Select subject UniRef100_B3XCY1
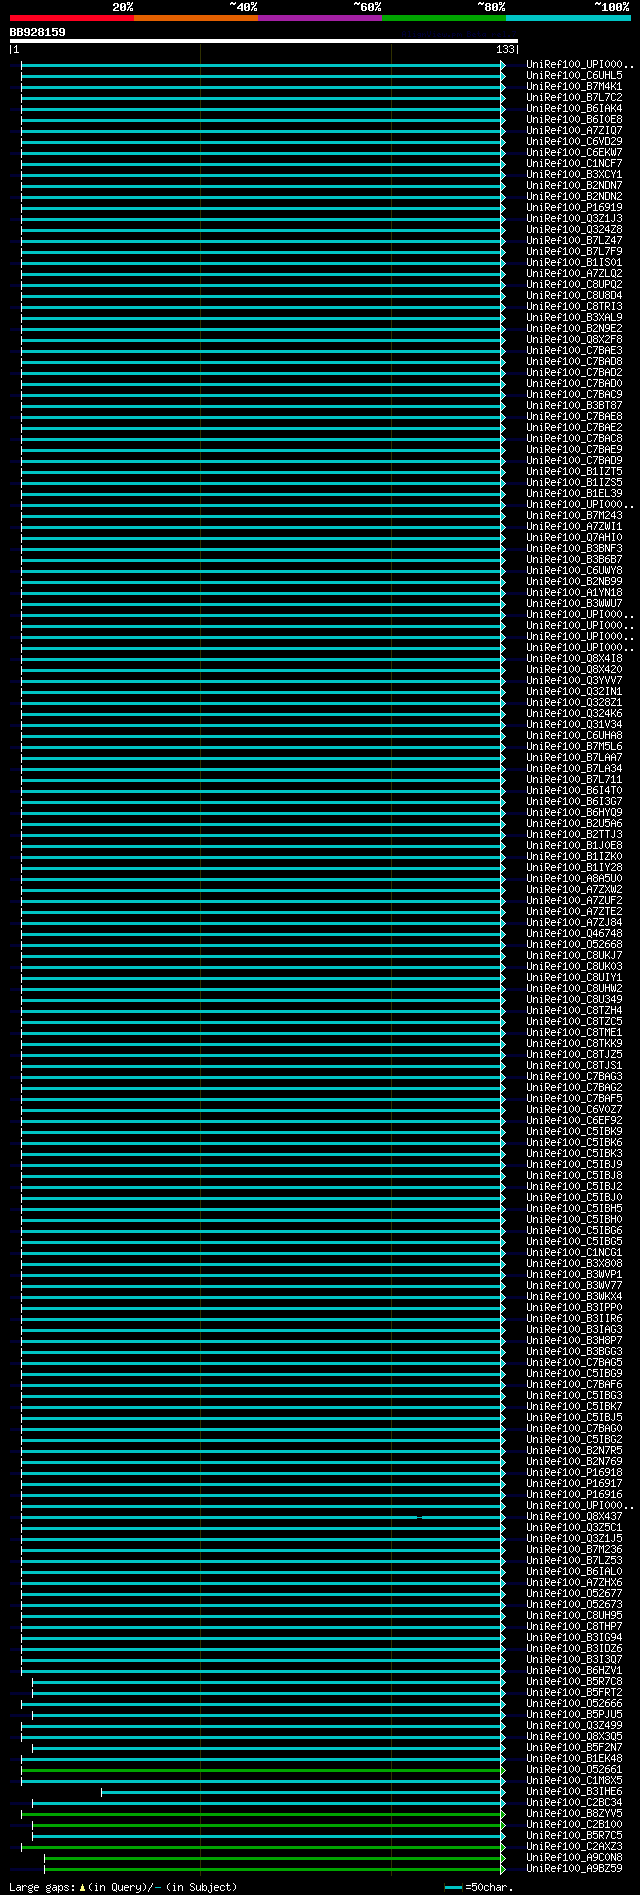640x1895 pixels. pos(575,174)
